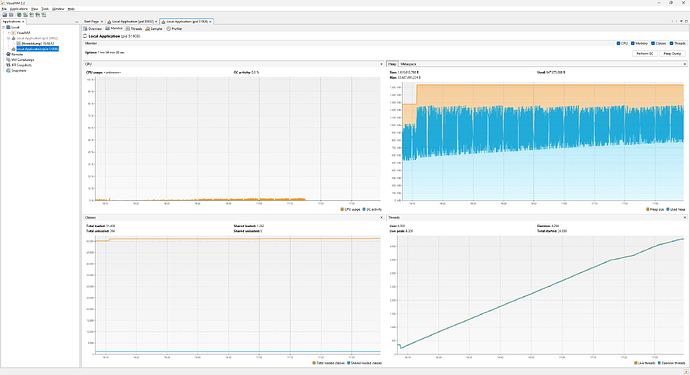Switch to the Metaspace memory tab

tap(408, 64)
